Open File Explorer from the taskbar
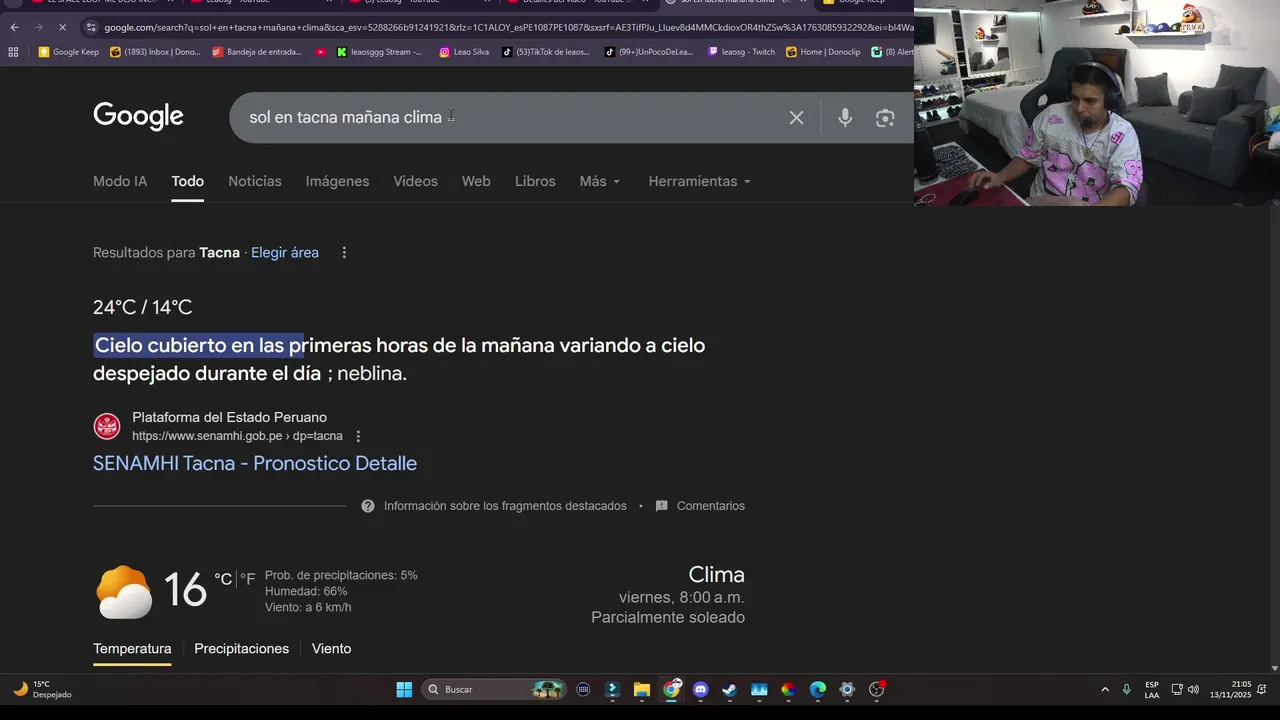This screenshot has width=1280, height=720. point(641,689)
